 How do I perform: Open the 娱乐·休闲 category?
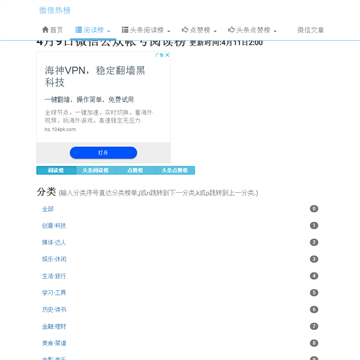(54, 259)
